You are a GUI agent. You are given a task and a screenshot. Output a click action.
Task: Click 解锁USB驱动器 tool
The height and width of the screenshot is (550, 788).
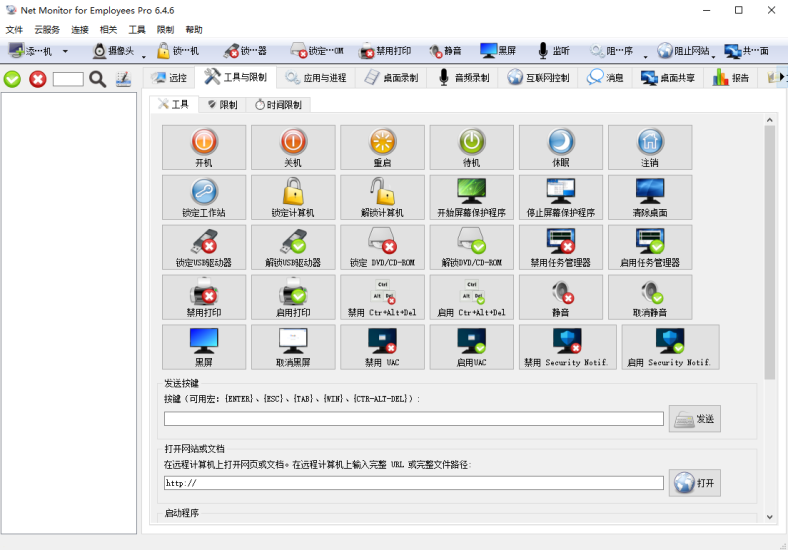coord(293,247)
